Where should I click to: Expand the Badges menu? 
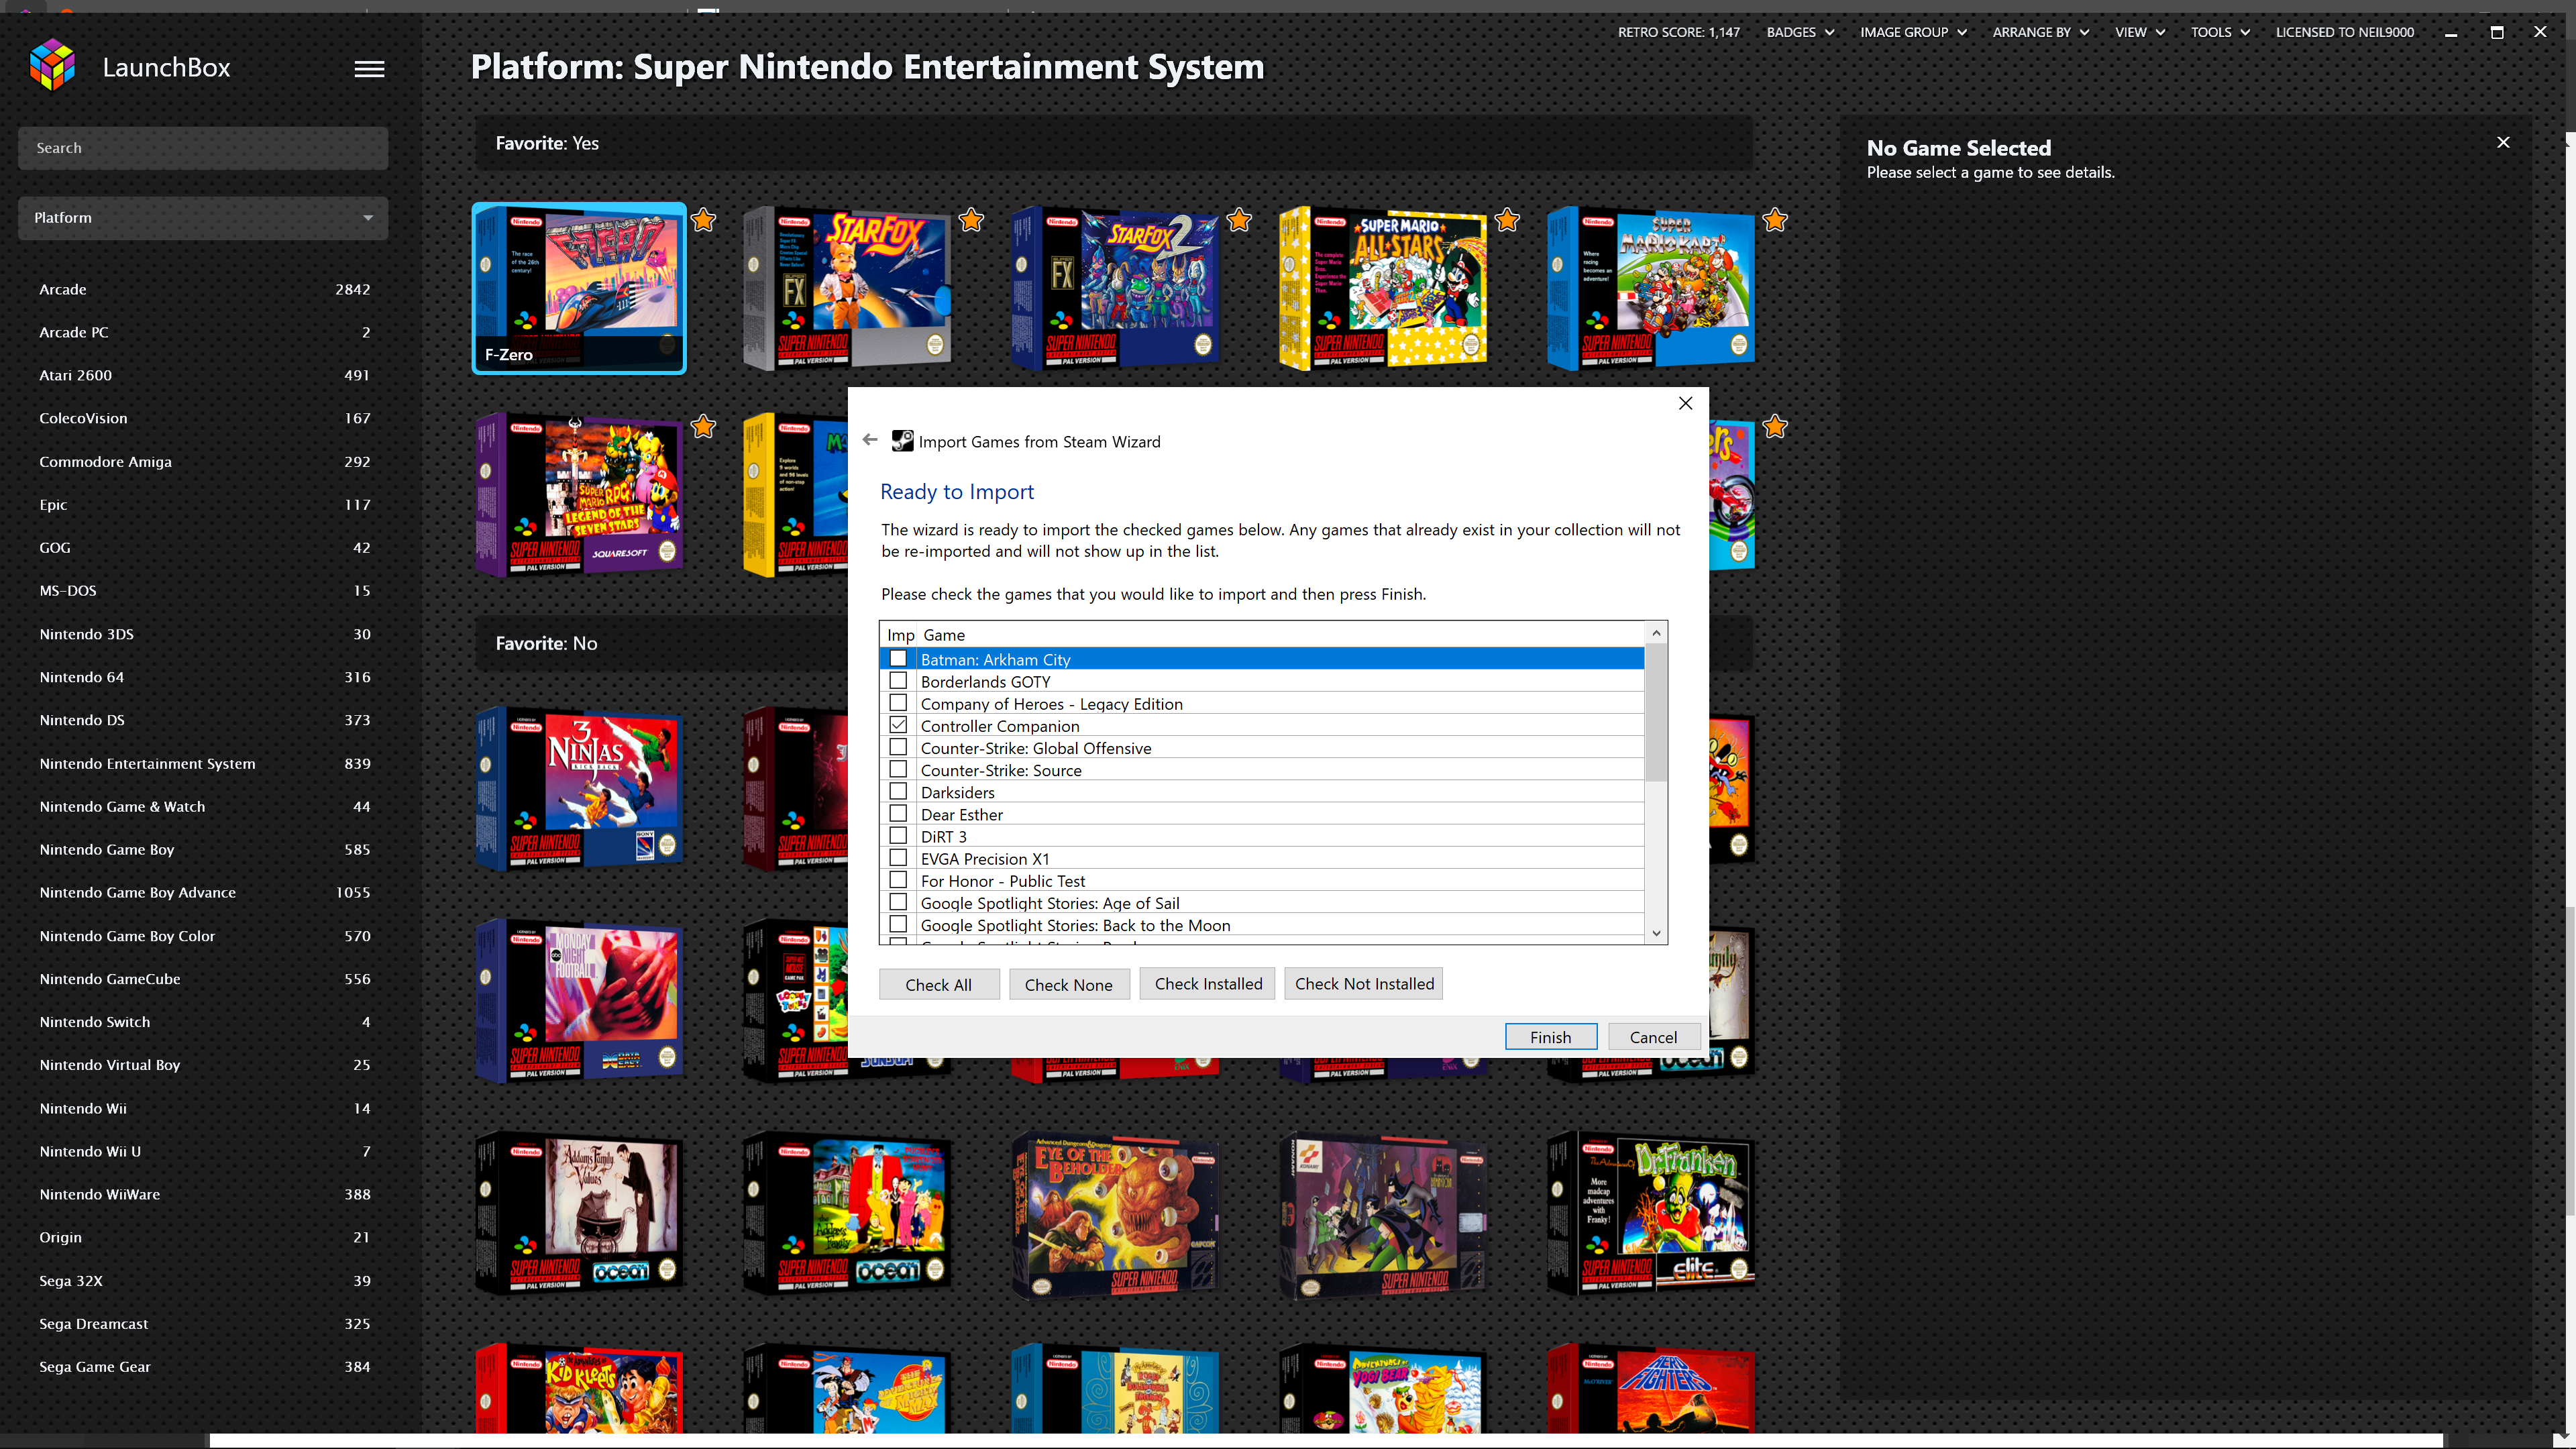pos(1800,32)
